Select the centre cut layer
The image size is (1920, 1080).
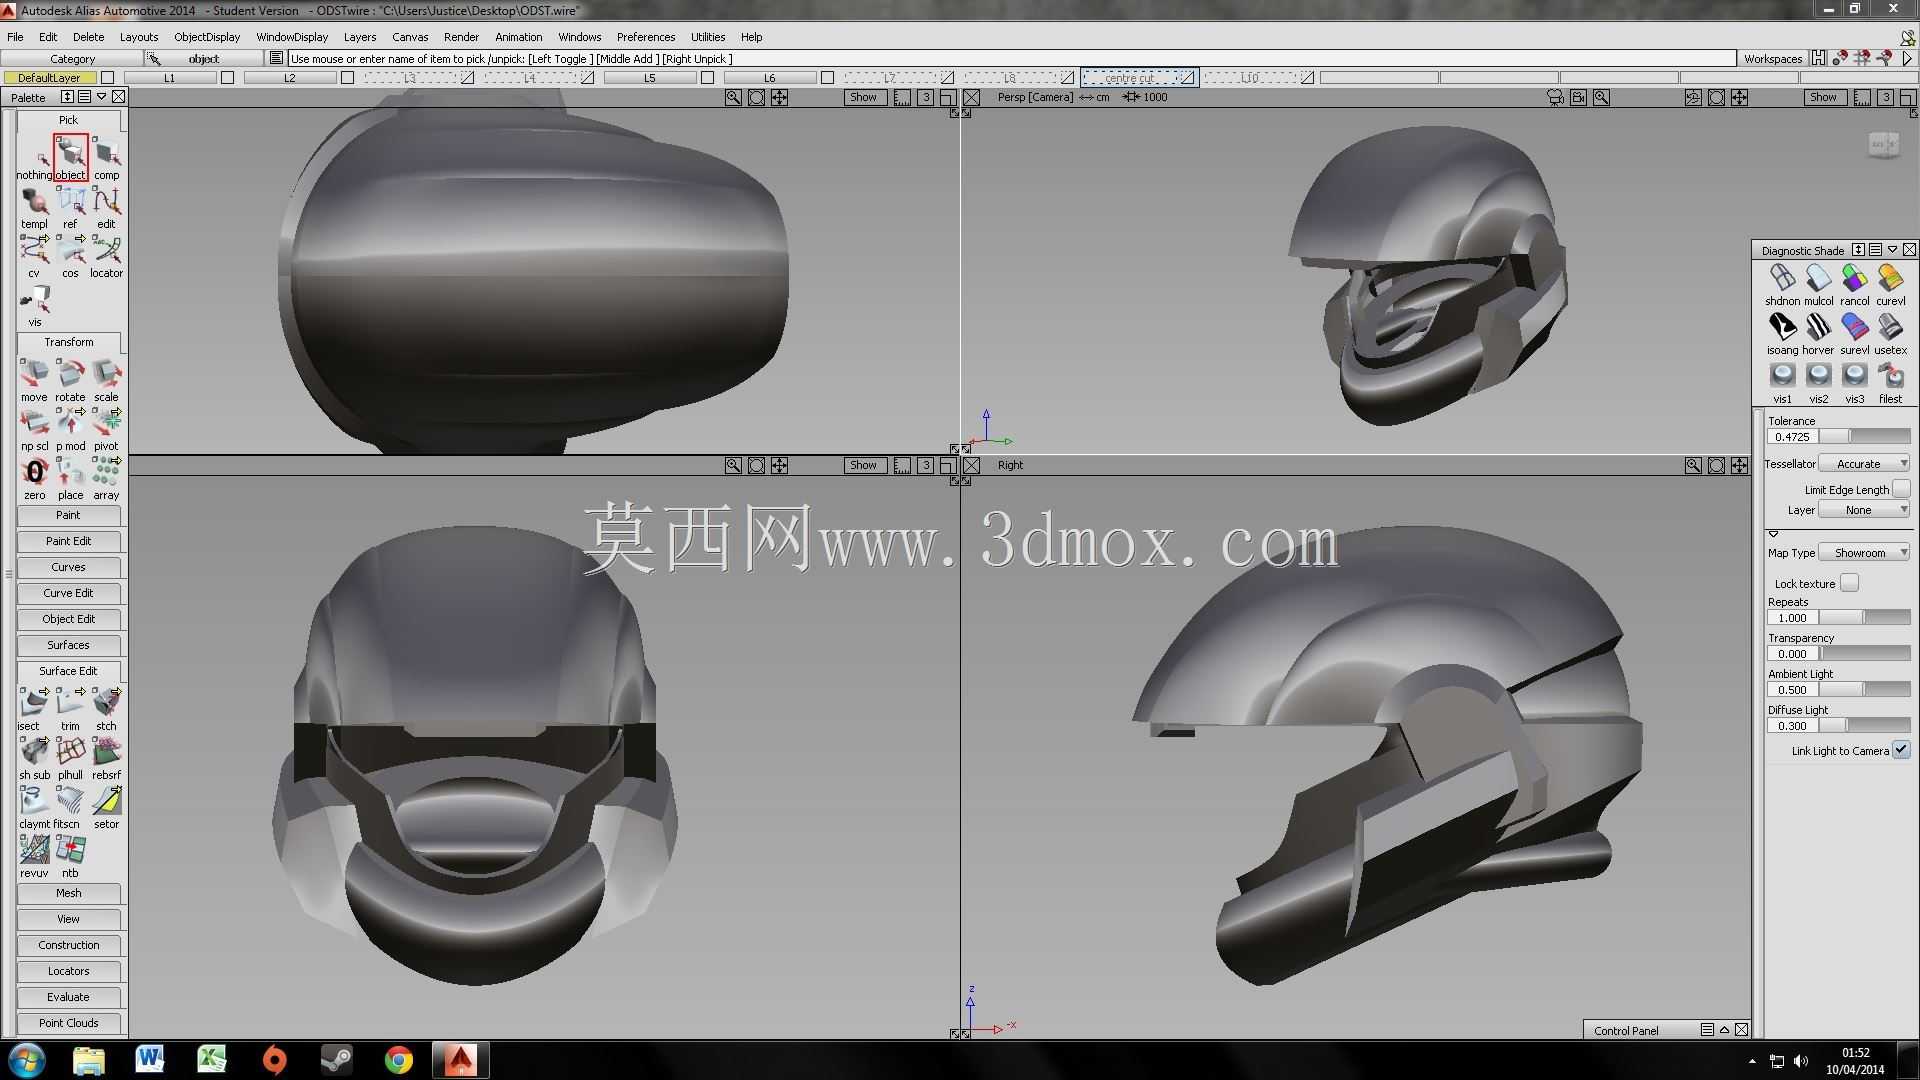pyautogui.click(x=1130, y=78)
